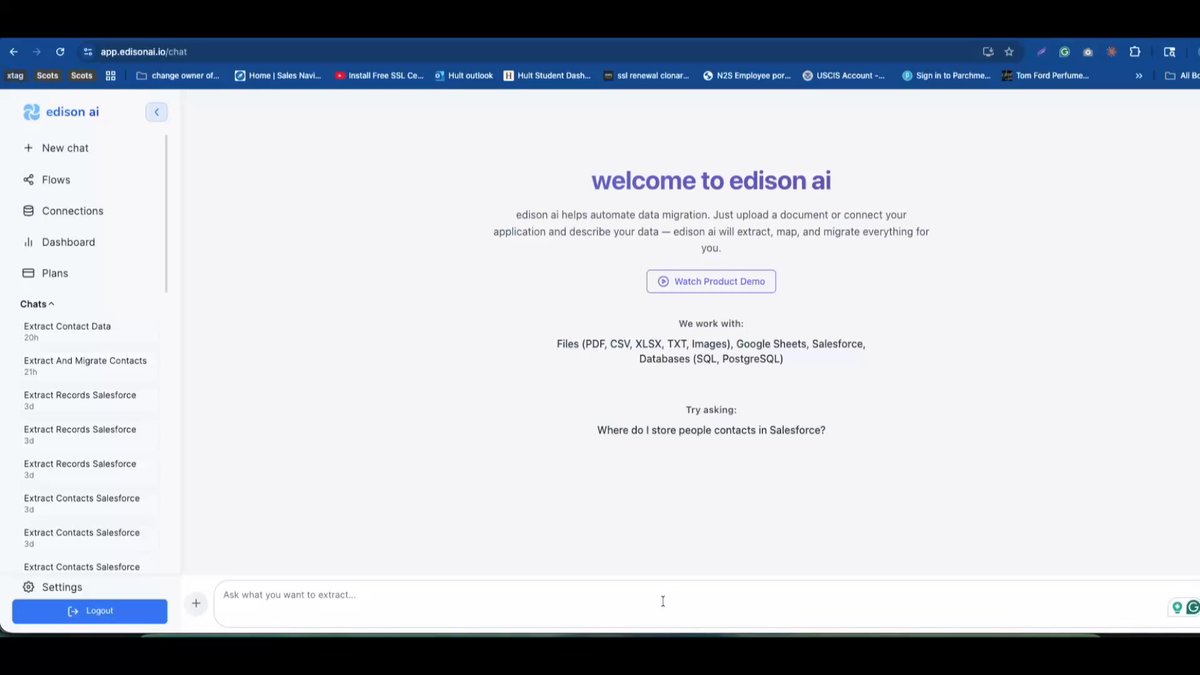Screen dimensions: 1200x675
Task: Click the green lightbulb icon in chat input
Action: tap(1178, 607)
